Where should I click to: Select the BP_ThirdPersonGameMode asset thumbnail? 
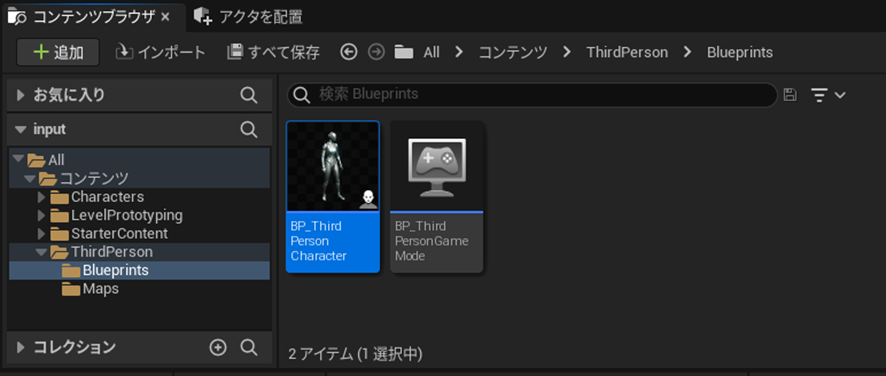tap(437, 167)
